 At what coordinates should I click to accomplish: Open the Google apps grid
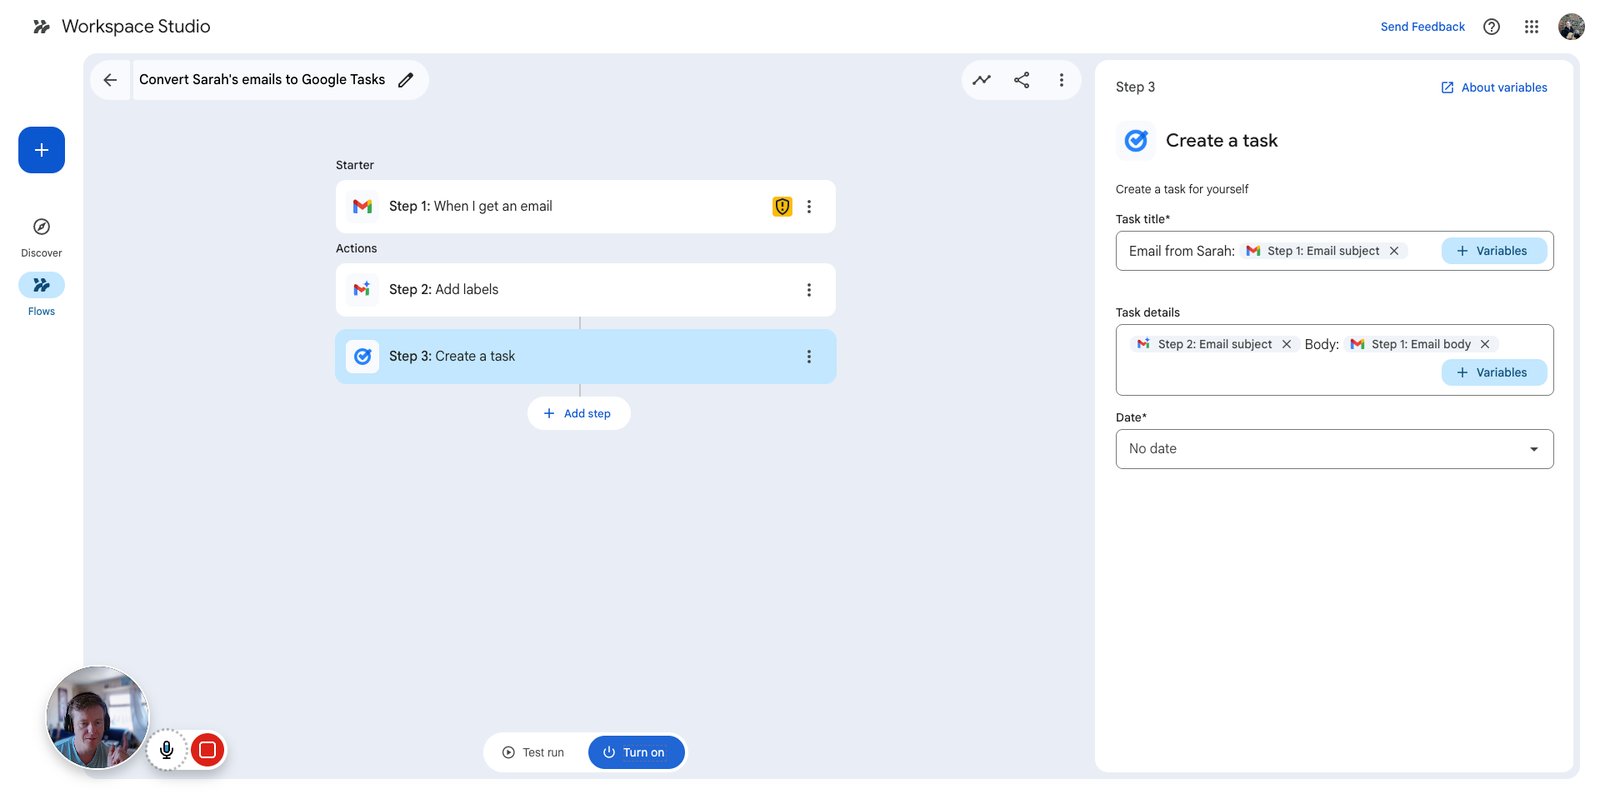[1531, 27]
